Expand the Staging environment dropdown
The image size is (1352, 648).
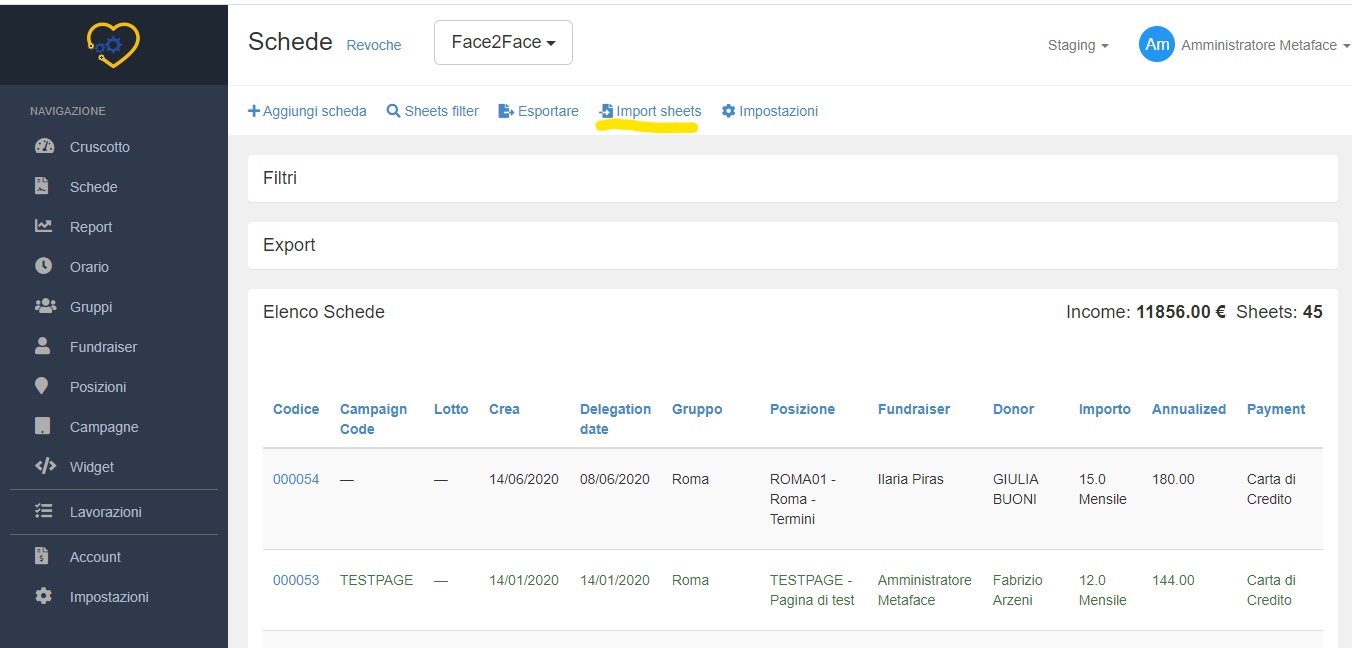point(1077,45)
